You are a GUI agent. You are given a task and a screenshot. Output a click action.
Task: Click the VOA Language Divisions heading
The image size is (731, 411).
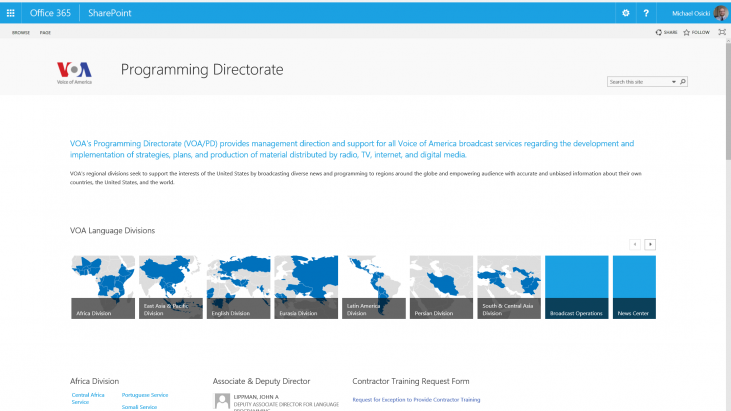click(x=112, y=231)
